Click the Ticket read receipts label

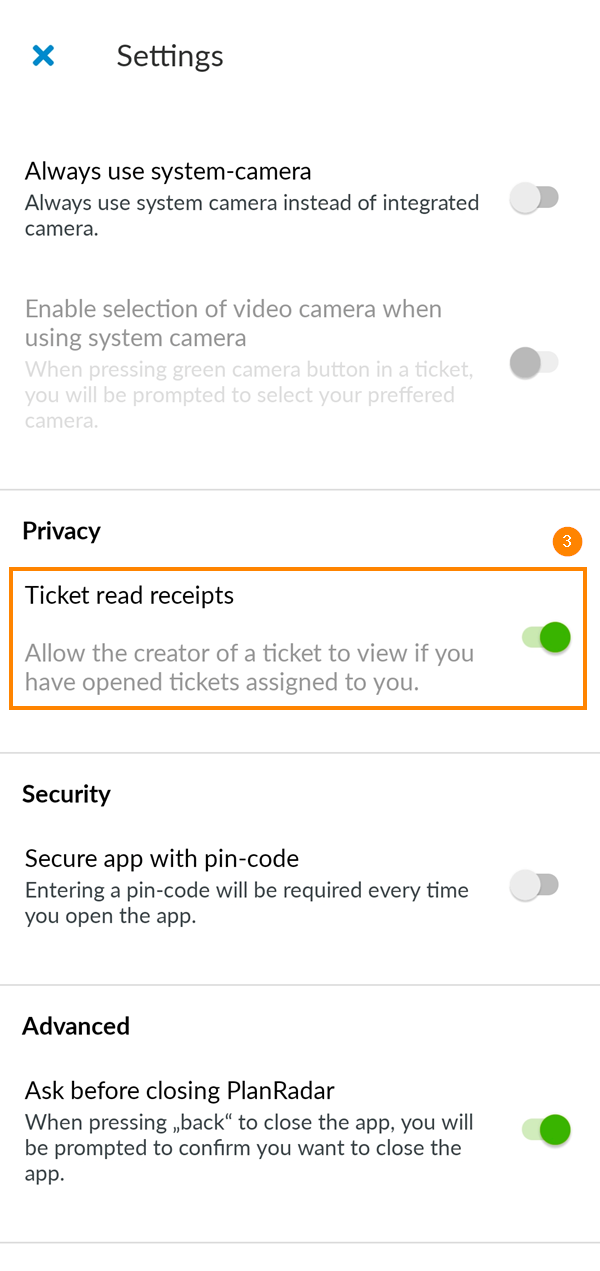point(128,595)
